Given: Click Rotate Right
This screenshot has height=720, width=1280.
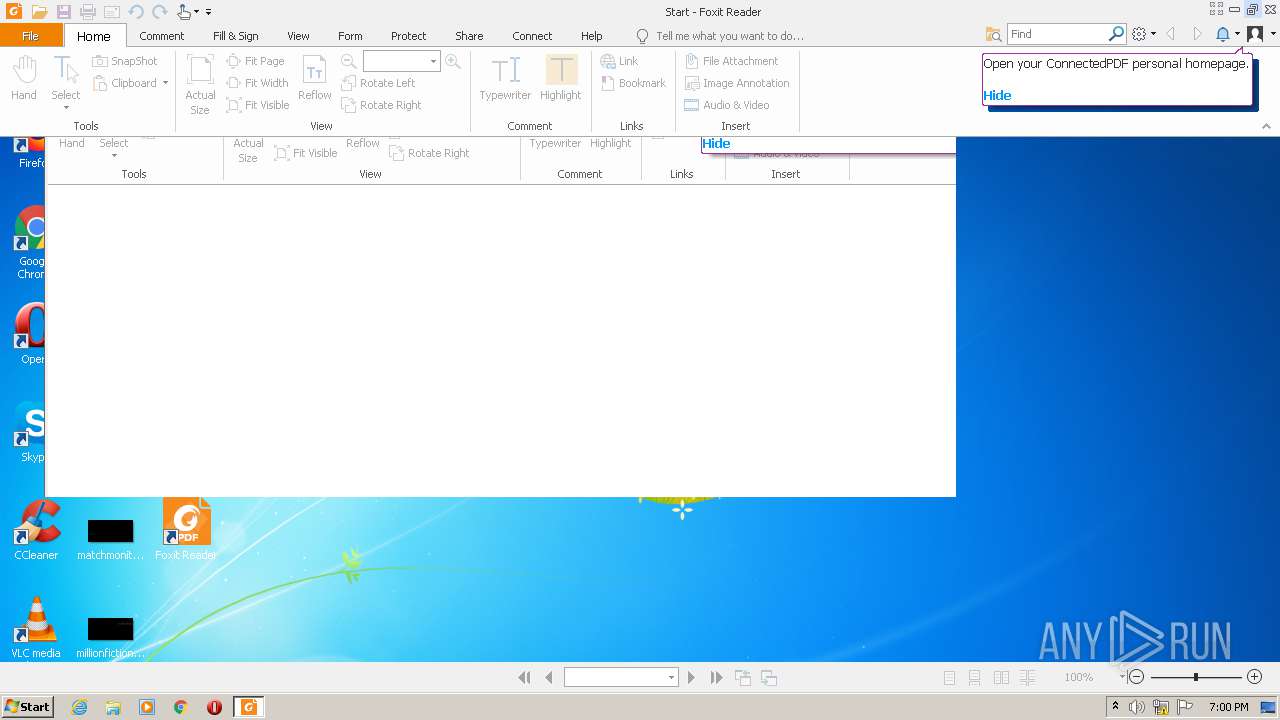Looking at the screenshot, I should click(x=381, y=105).
